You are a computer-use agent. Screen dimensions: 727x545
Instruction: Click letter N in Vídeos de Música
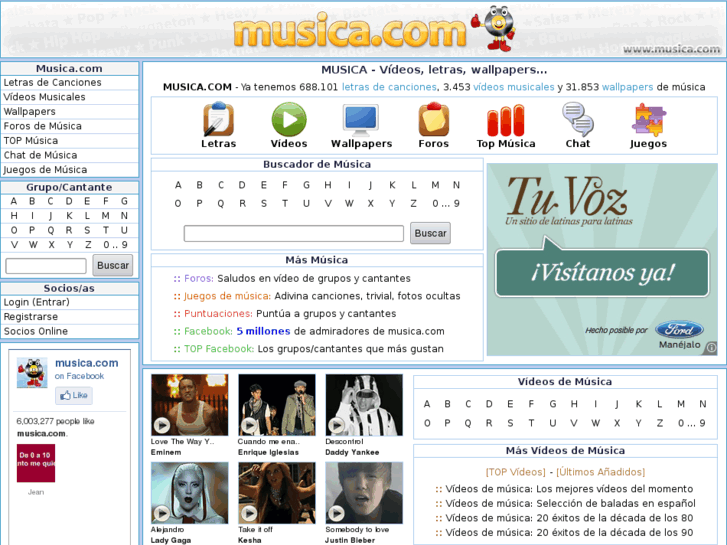tap(702, 404)
